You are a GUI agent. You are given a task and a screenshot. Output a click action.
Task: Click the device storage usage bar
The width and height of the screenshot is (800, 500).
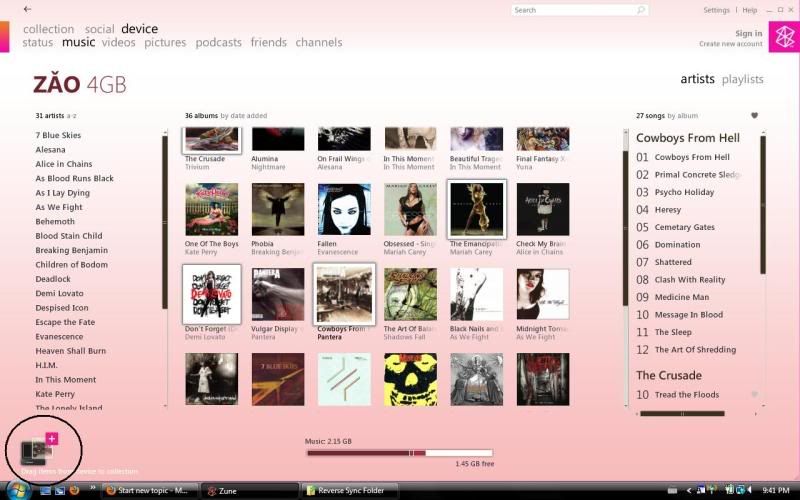point(400,453)
